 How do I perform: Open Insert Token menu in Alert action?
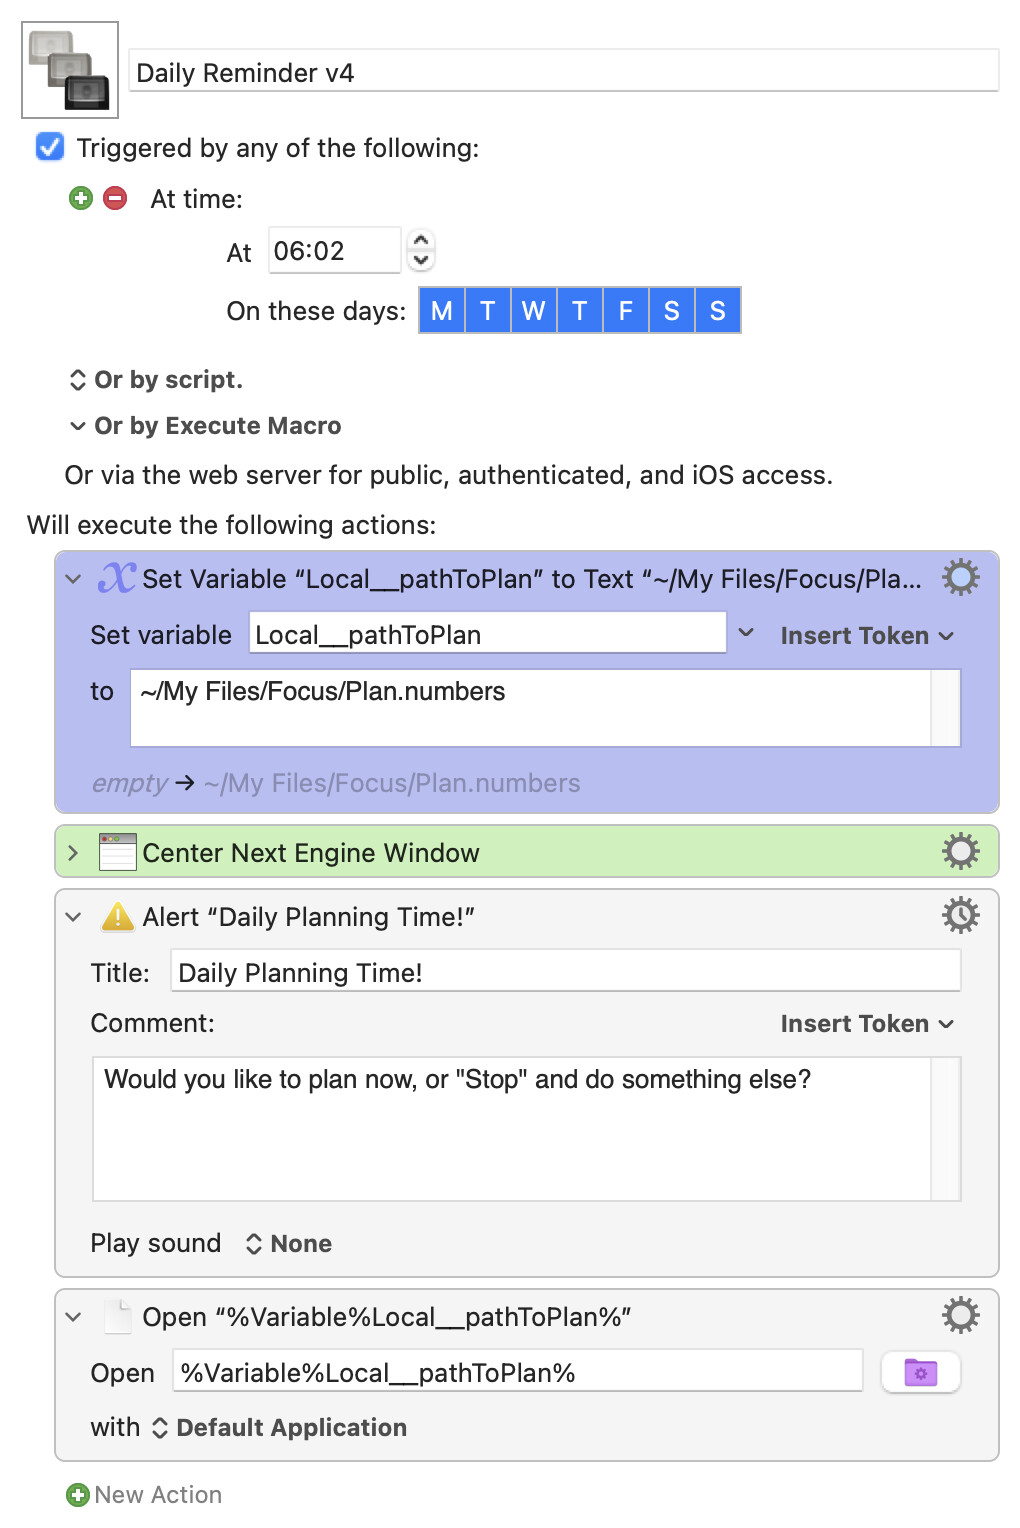pos(866,1024)
